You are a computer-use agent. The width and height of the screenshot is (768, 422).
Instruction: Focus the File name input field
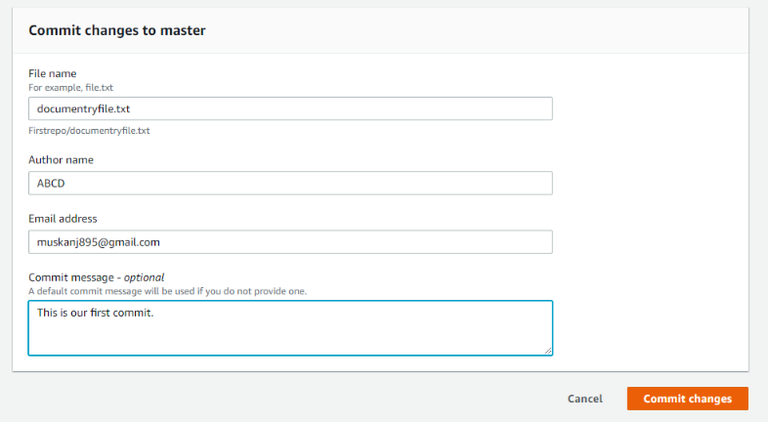[400, 108]
